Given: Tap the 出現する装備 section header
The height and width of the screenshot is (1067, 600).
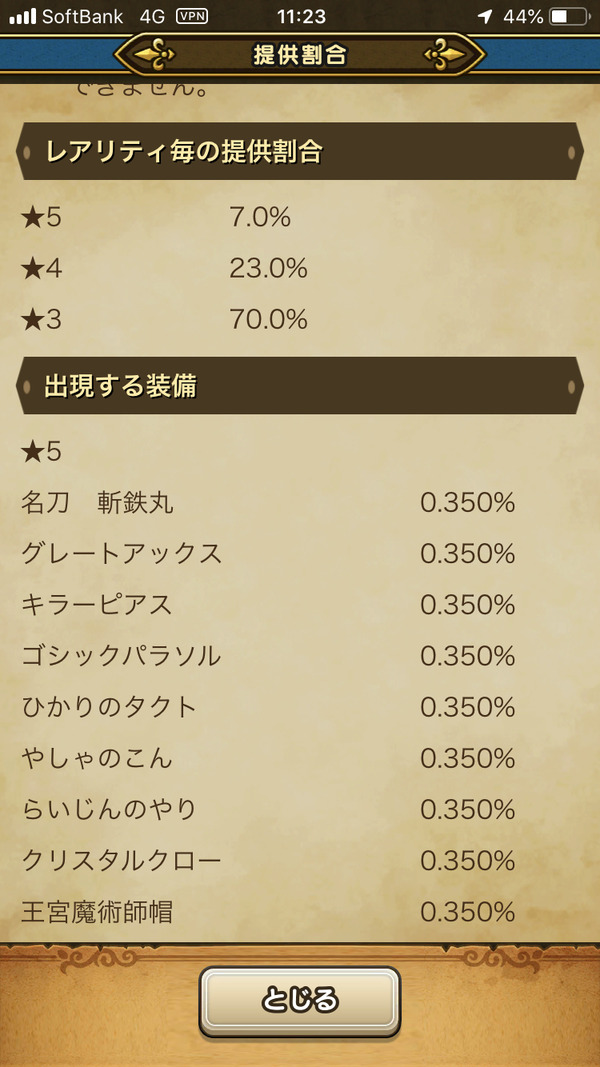Looking at the screenshot, I should pos(300,386).
